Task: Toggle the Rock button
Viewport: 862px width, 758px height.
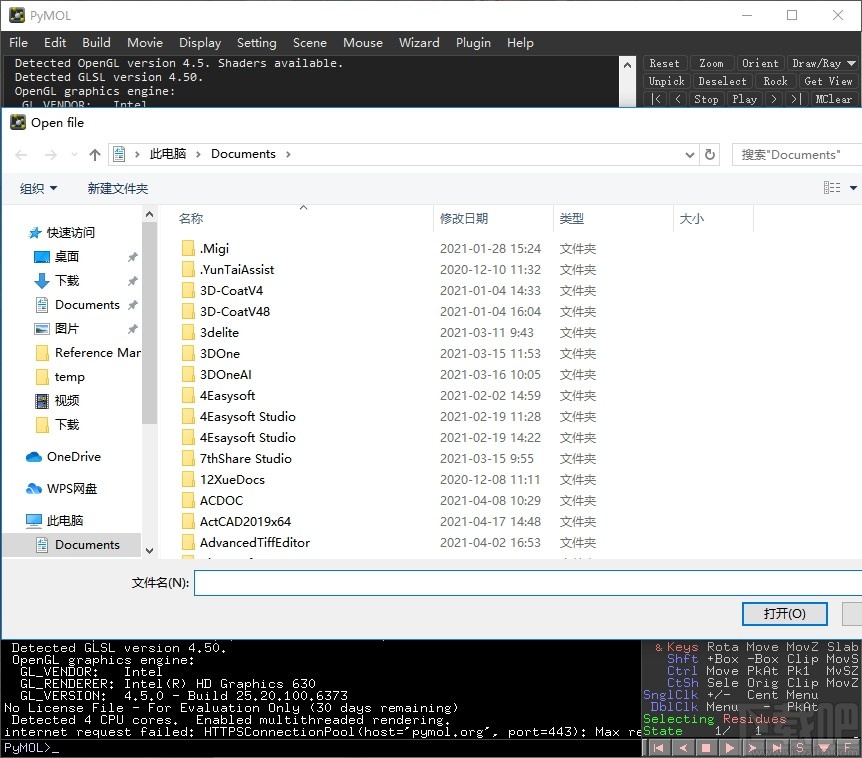Action: (x=775, y=81)
